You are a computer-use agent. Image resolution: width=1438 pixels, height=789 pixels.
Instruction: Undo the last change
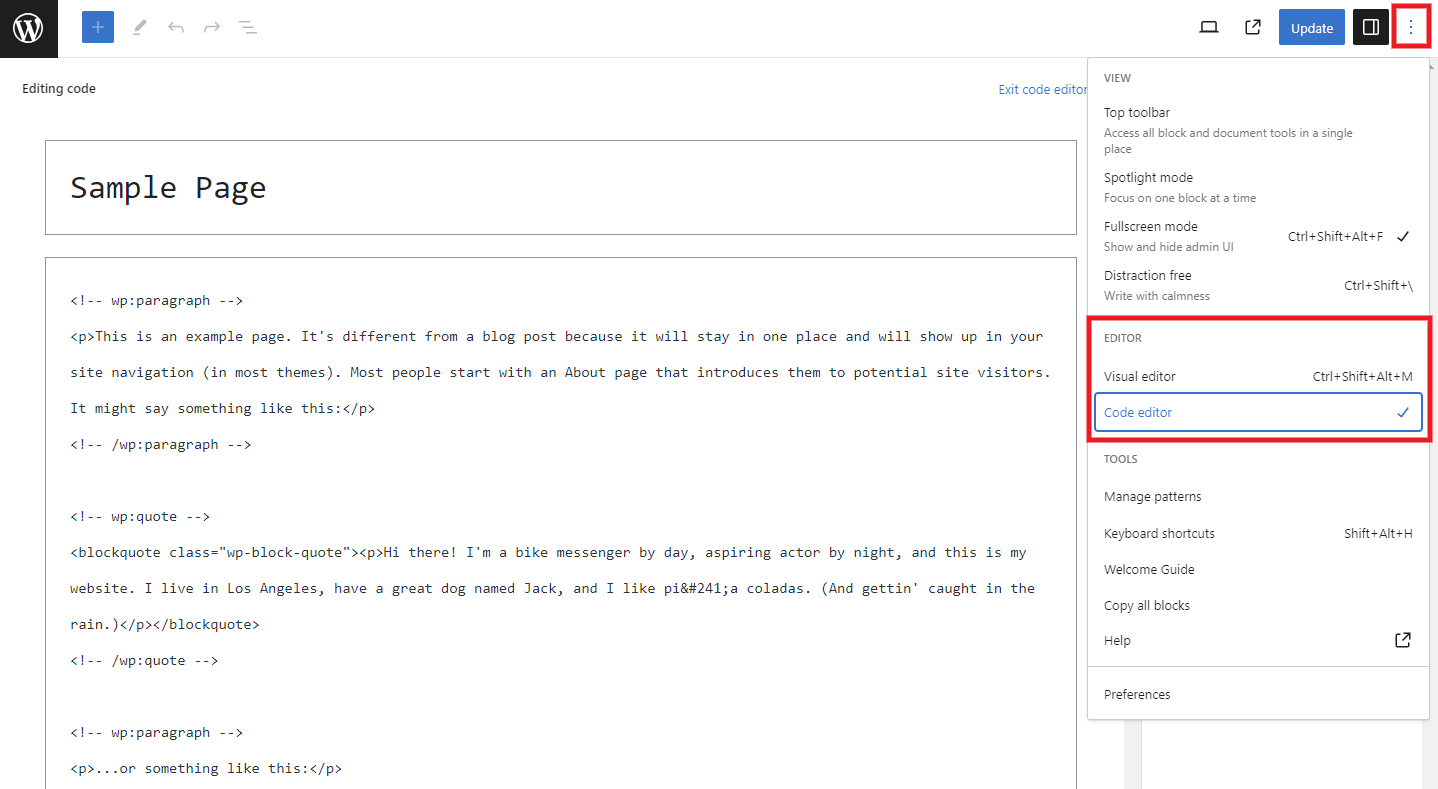(175, 27)
